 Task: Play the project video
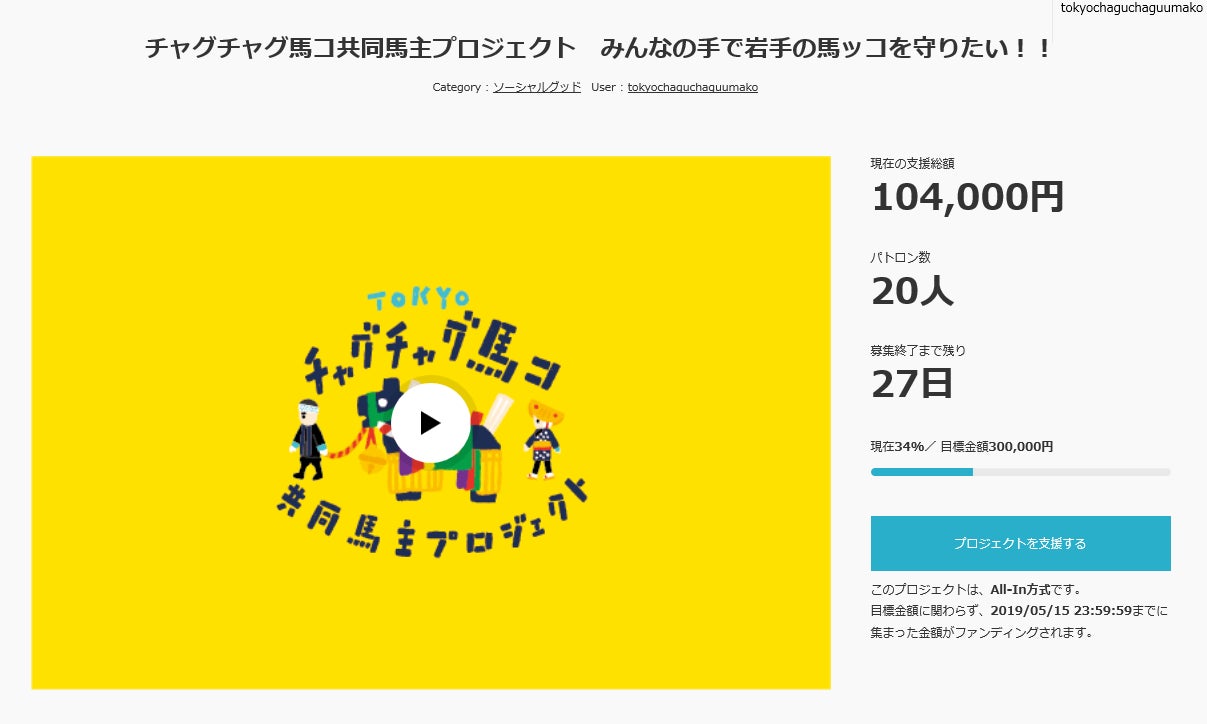[x=430, y=423]
